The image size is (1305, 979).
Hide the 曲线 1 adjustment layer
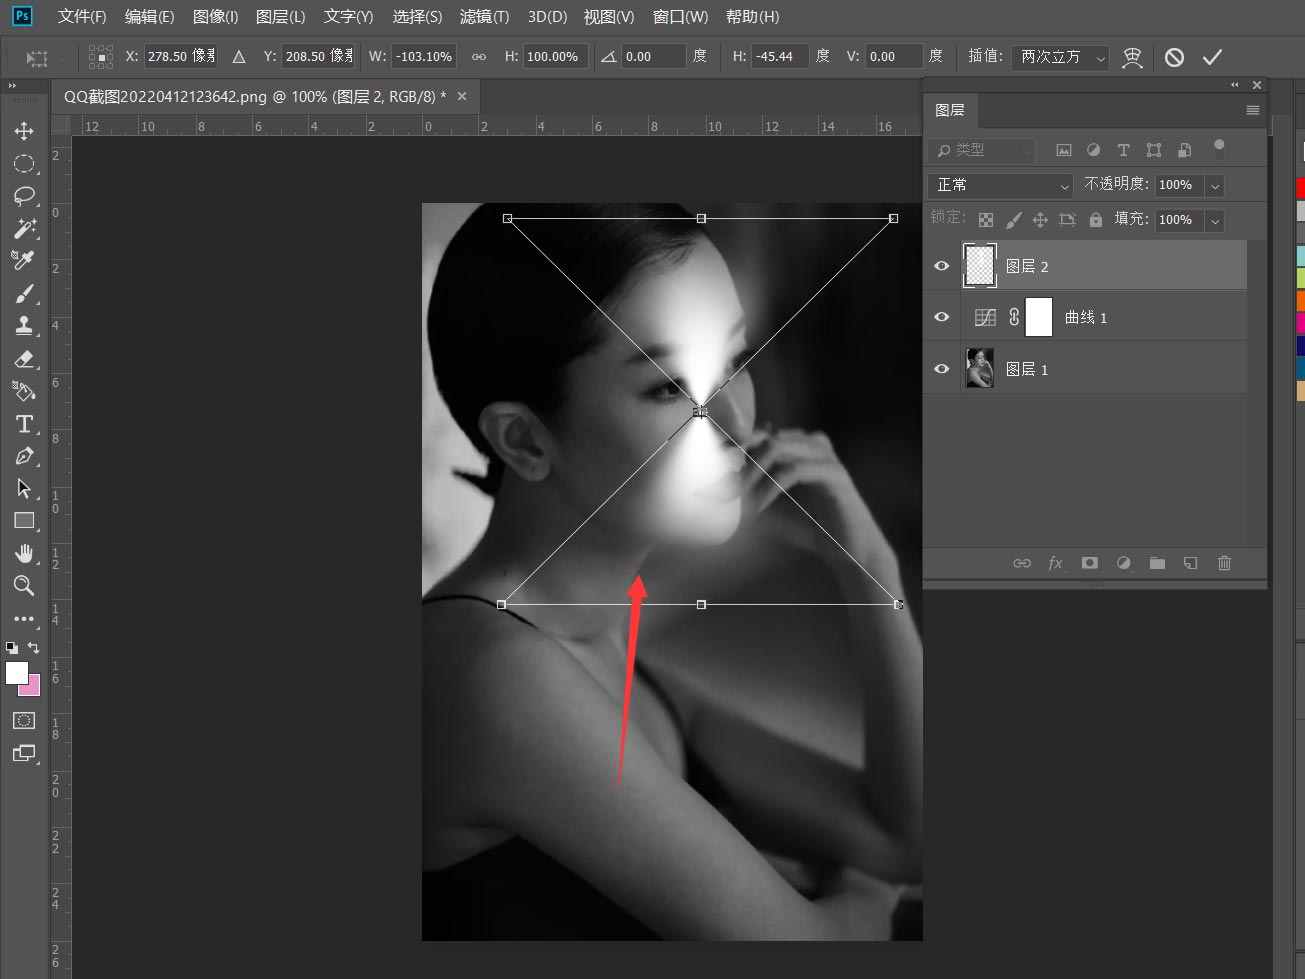click(x=942, y=317)
